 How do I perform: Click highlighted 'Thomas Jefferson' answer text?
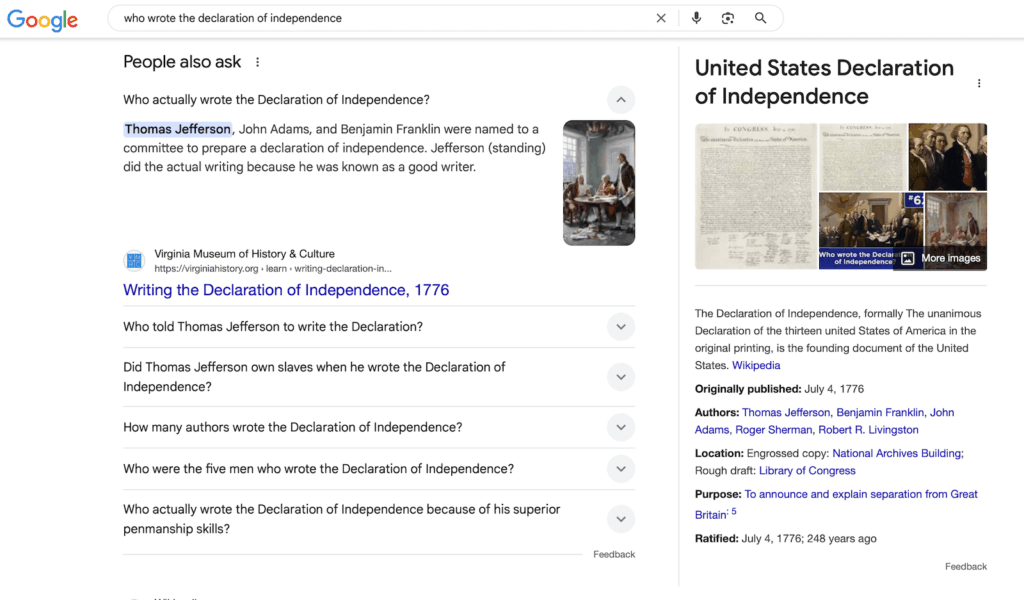[178, 129]
